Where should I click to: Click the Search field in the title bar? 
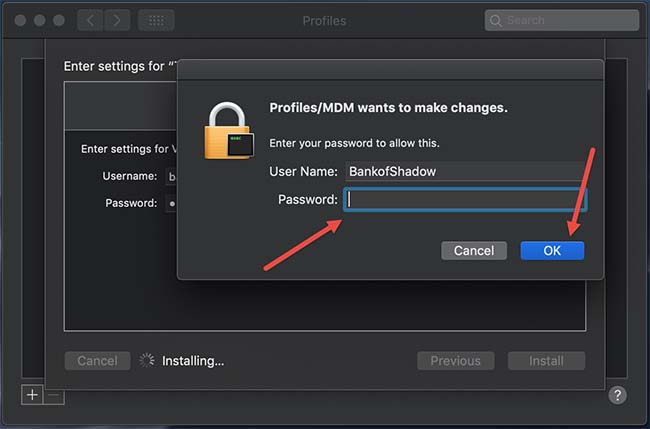pyautogui.click(x=562, y=20)
